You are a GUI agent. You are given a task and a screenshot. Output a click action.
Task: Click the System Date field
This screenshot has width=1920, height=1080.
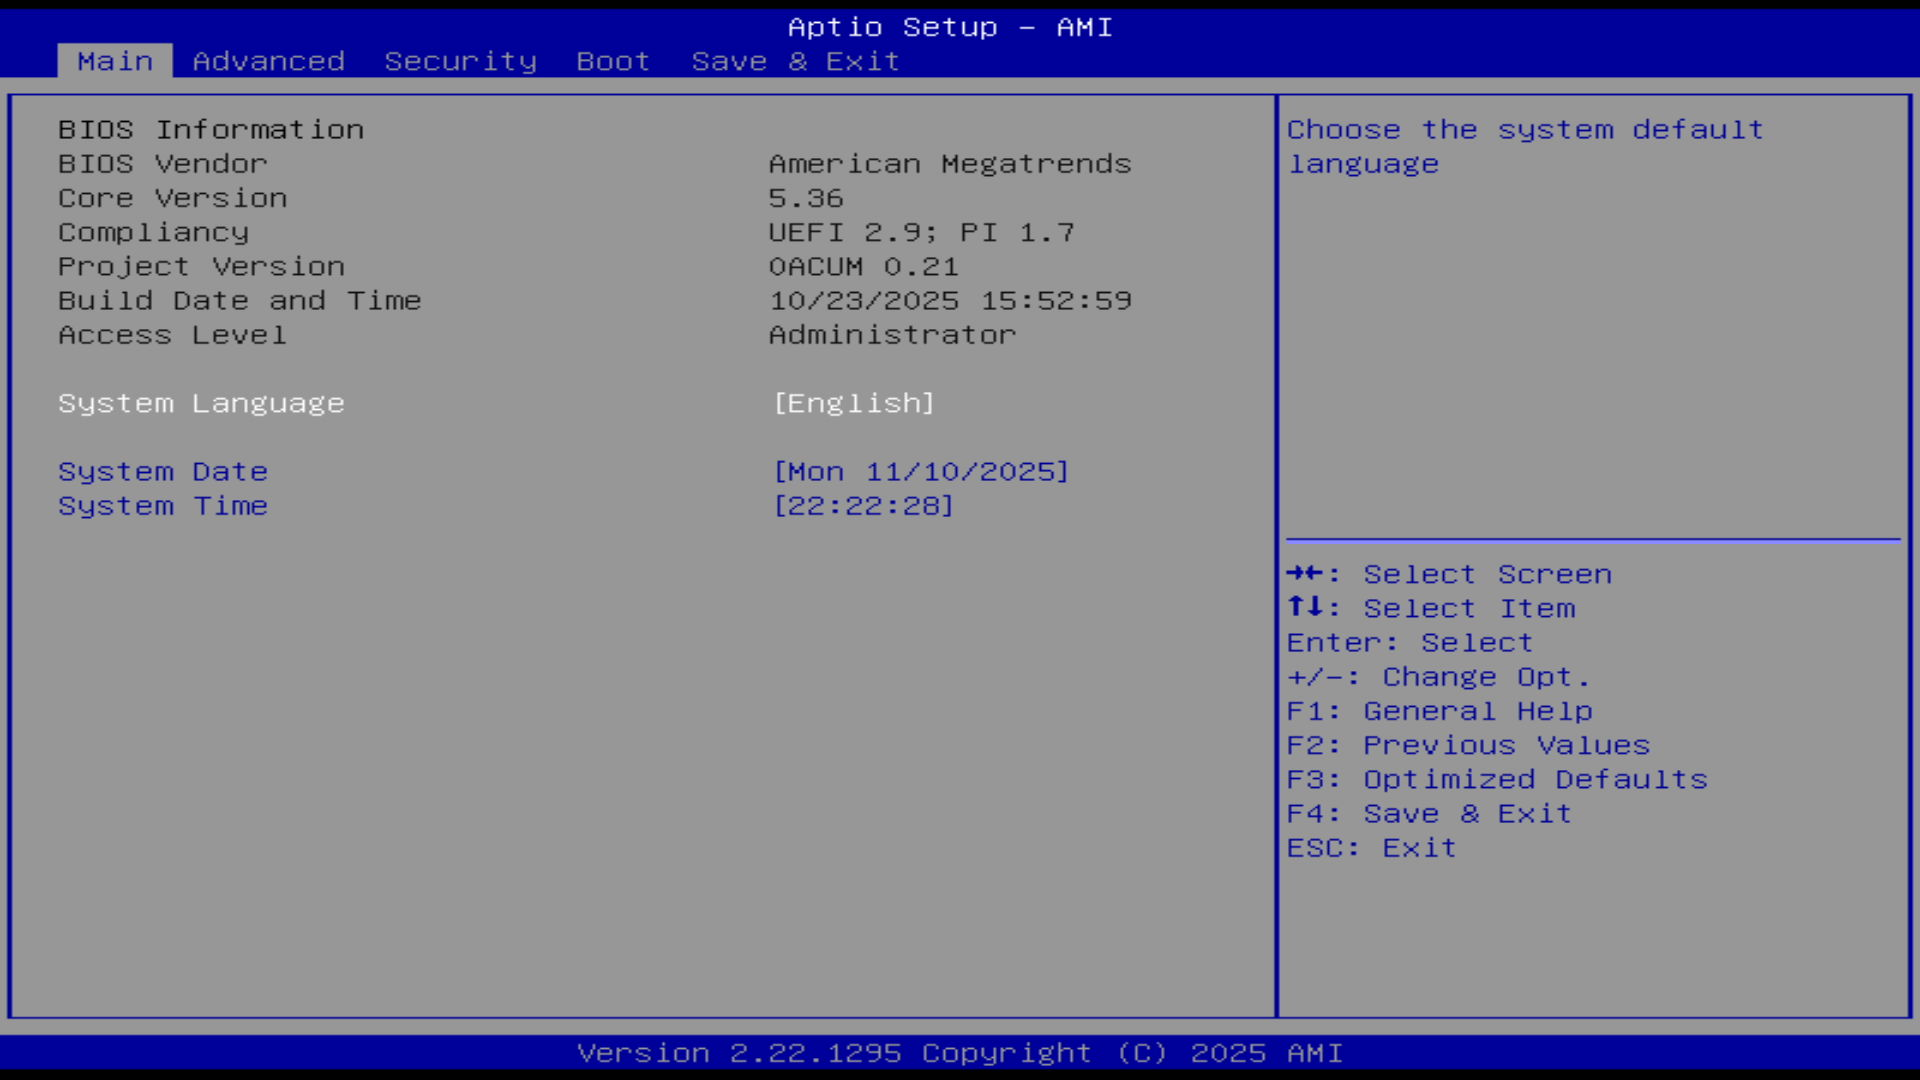(x=163, y=471)
